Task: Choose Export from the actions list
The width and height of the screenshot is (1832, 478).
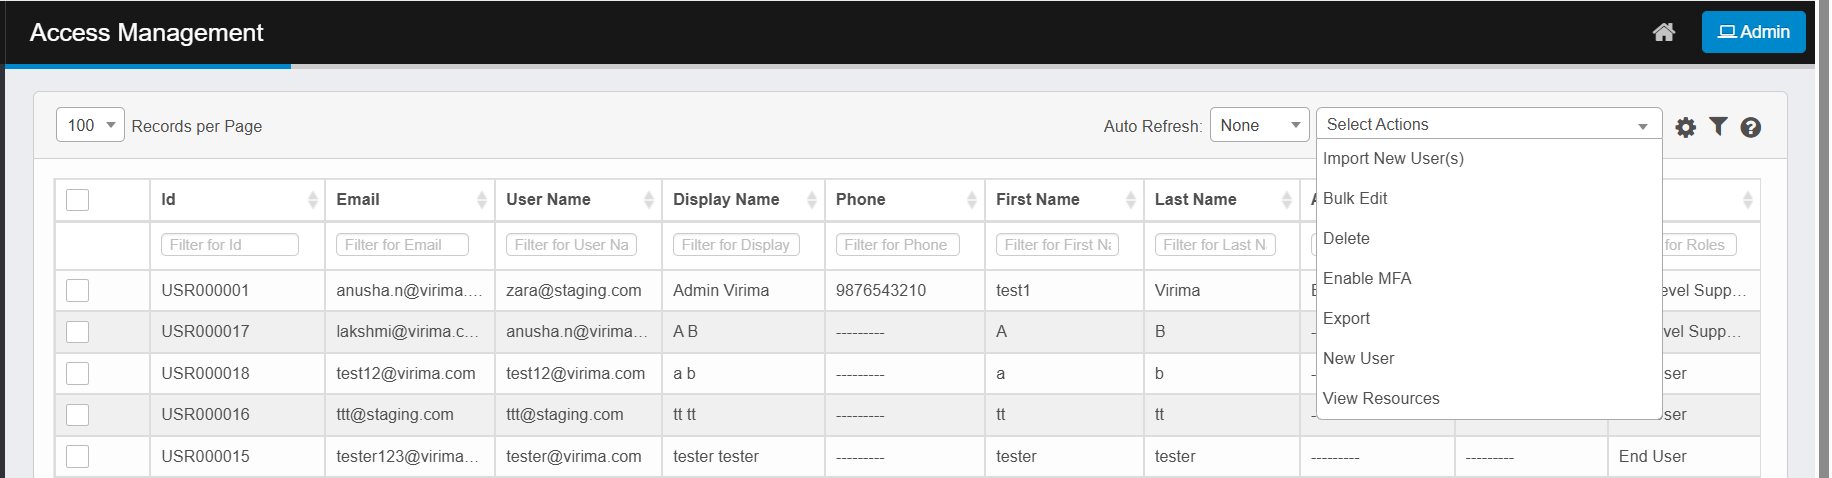Action: point(1346,318)
